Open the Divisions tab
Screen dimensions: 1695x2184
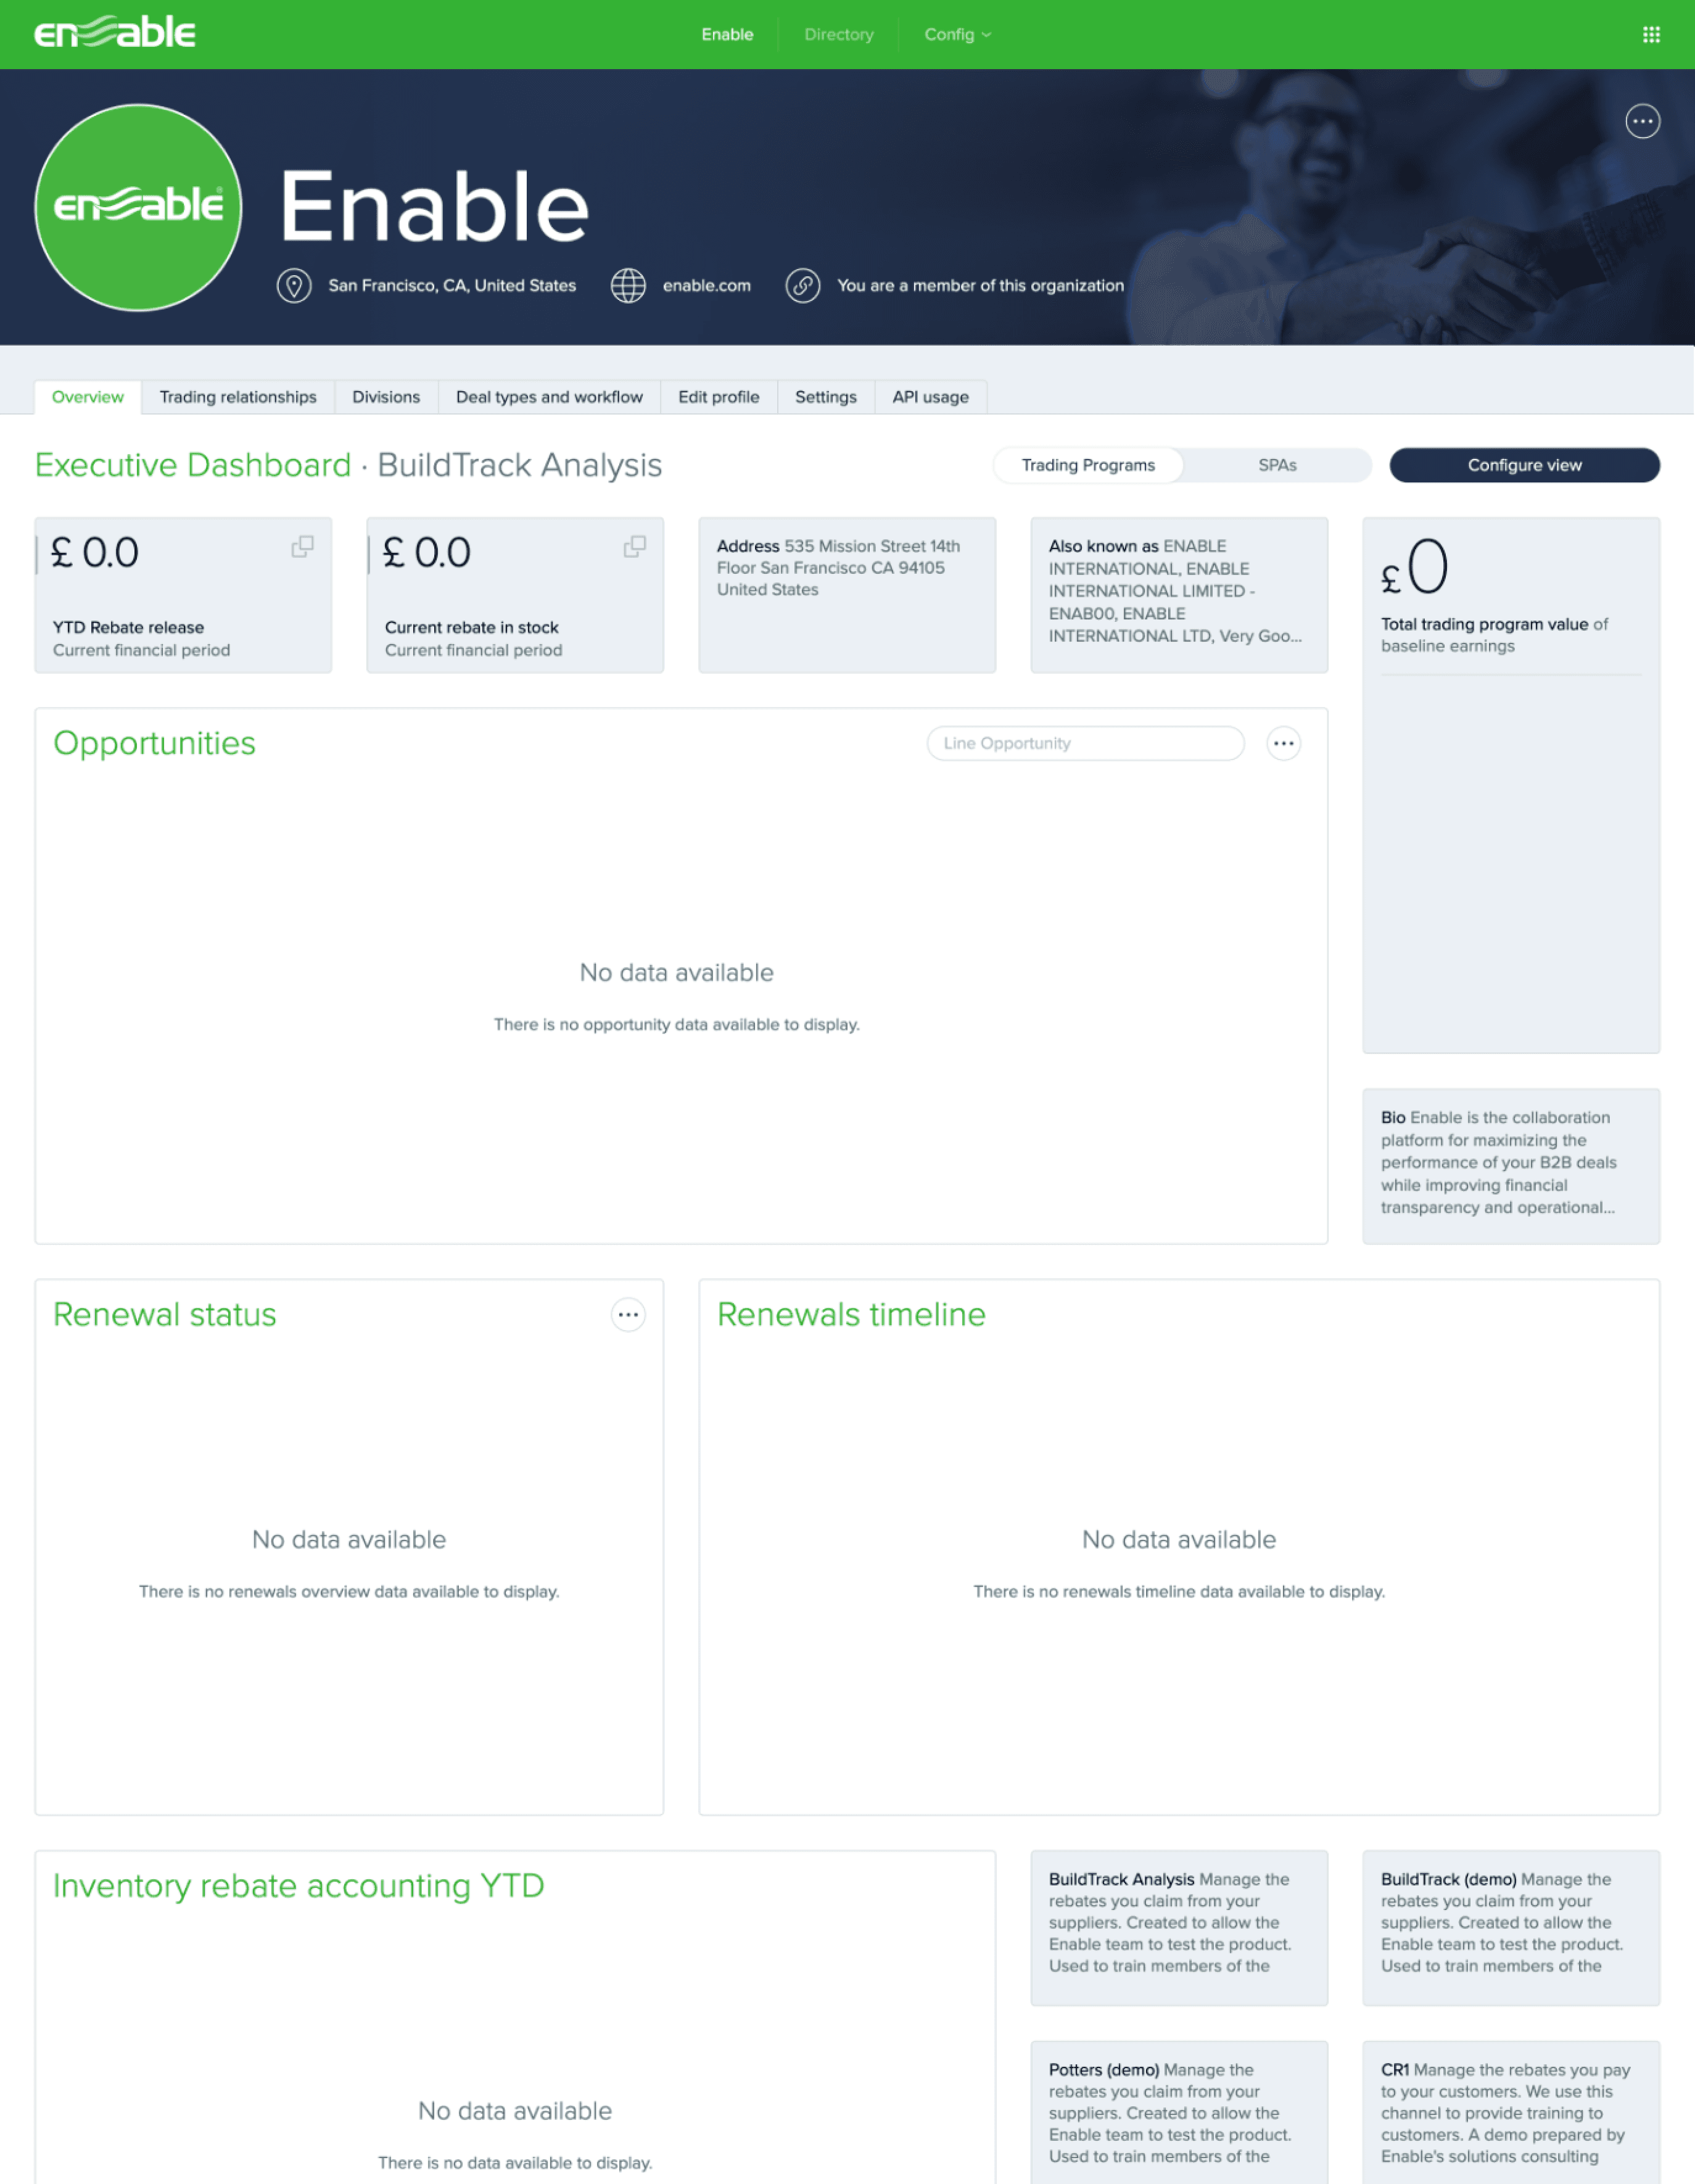pyautogui.click(x=386, y=398)
